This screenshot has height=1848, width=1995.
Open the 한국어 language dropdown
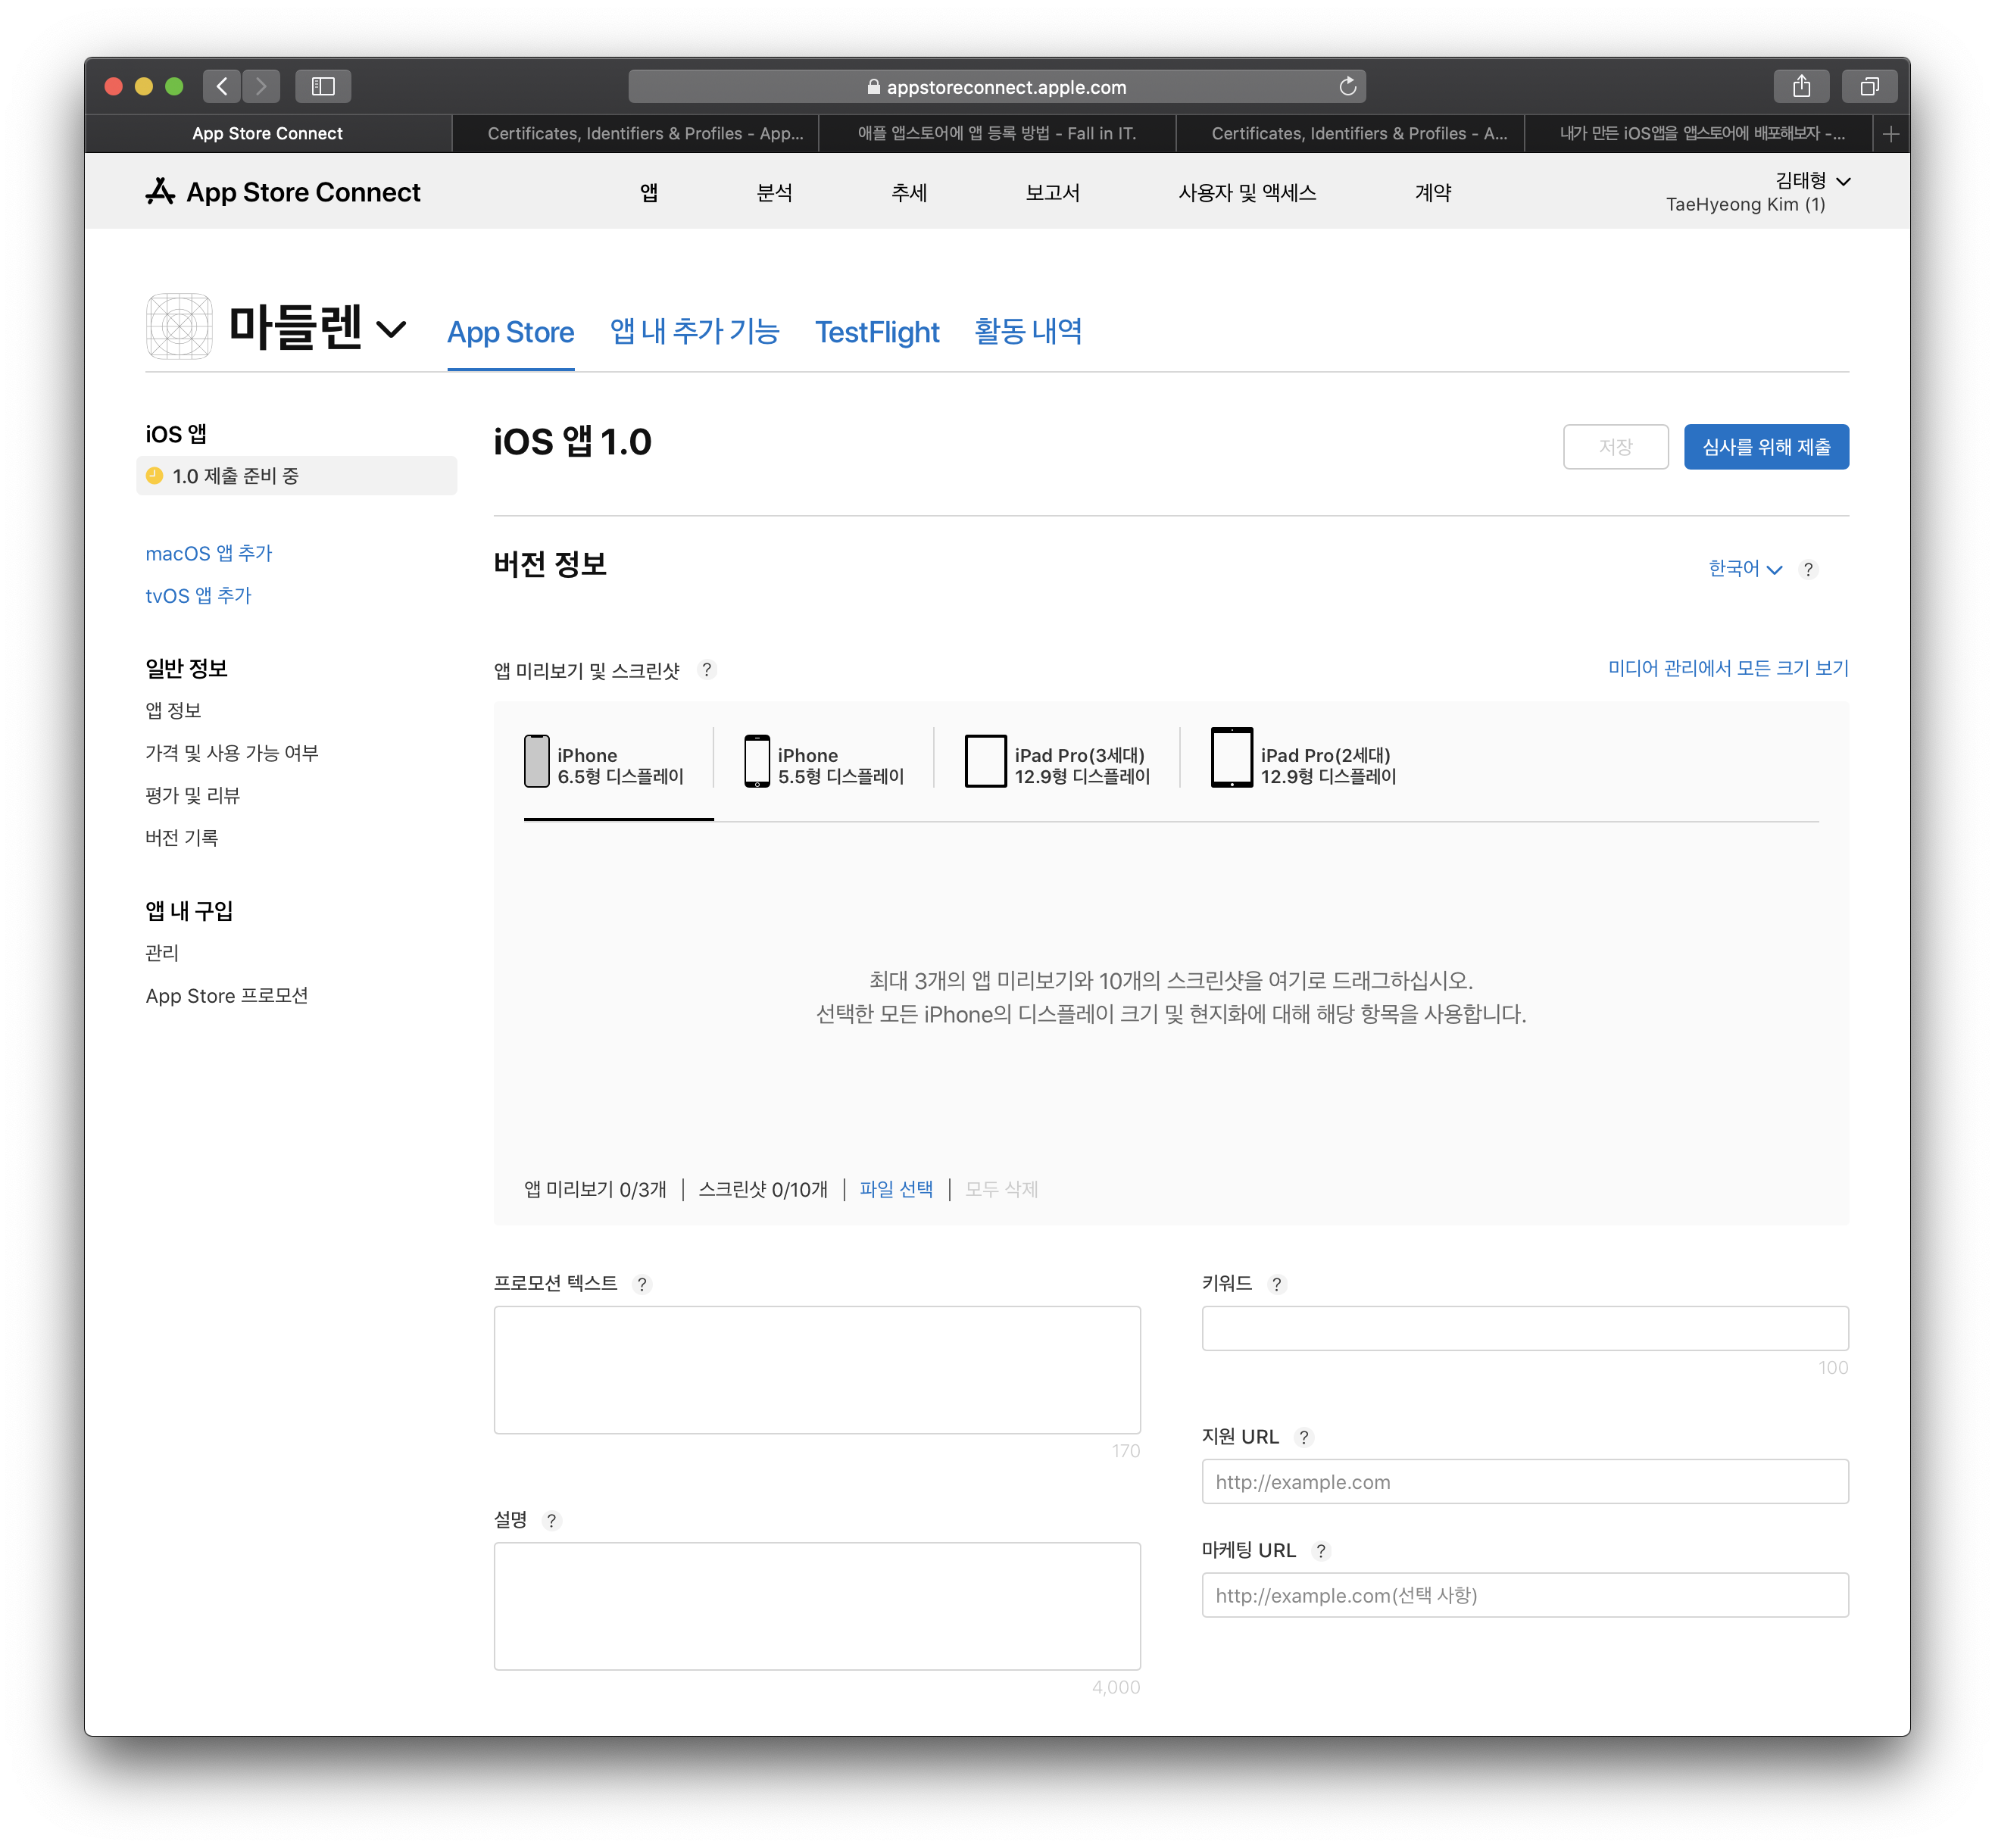(x=1744, y=569)
